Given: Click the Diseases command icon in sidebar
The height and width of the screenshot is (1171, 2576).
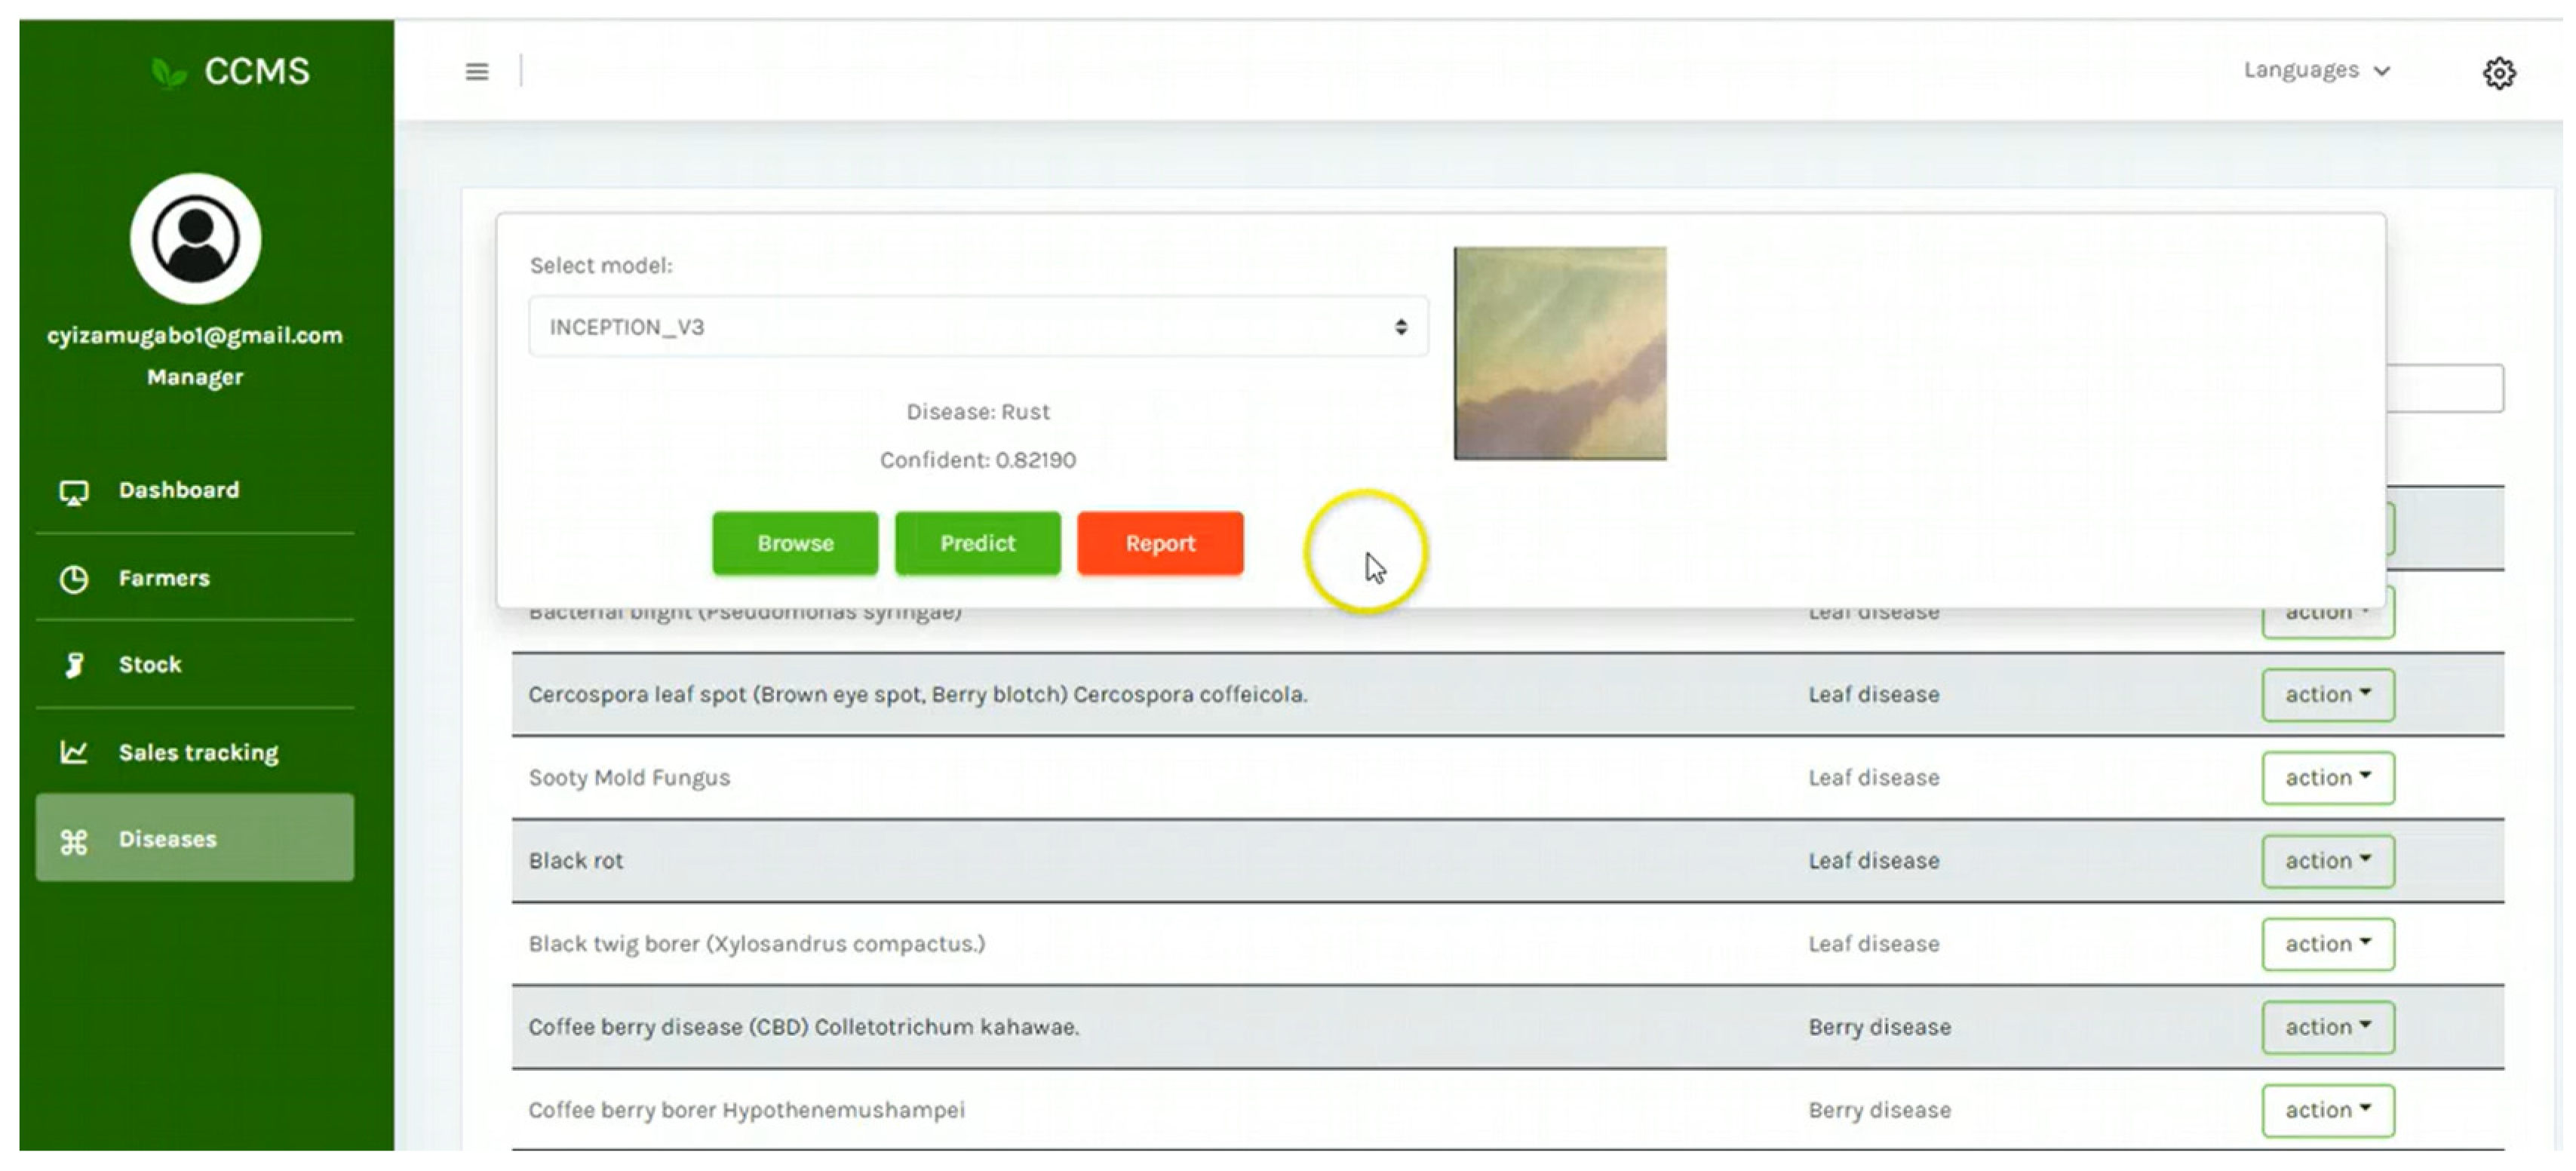Looking at the screenshot, I should tap(74, 840).
